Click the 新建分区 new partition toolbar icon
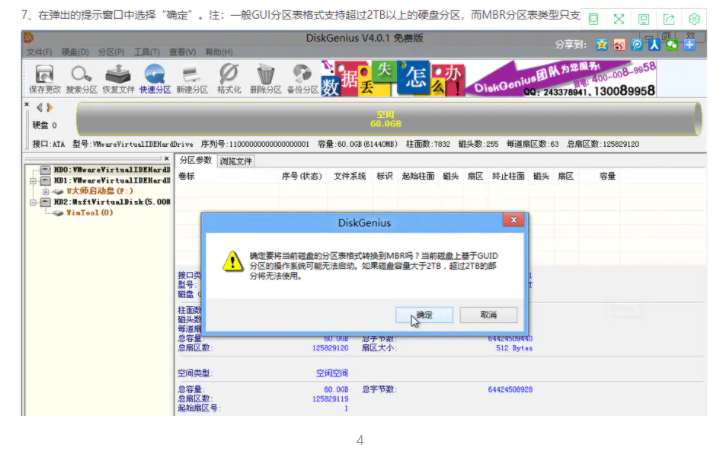Viewport: 716px width, 460px height. click(192, 79)
